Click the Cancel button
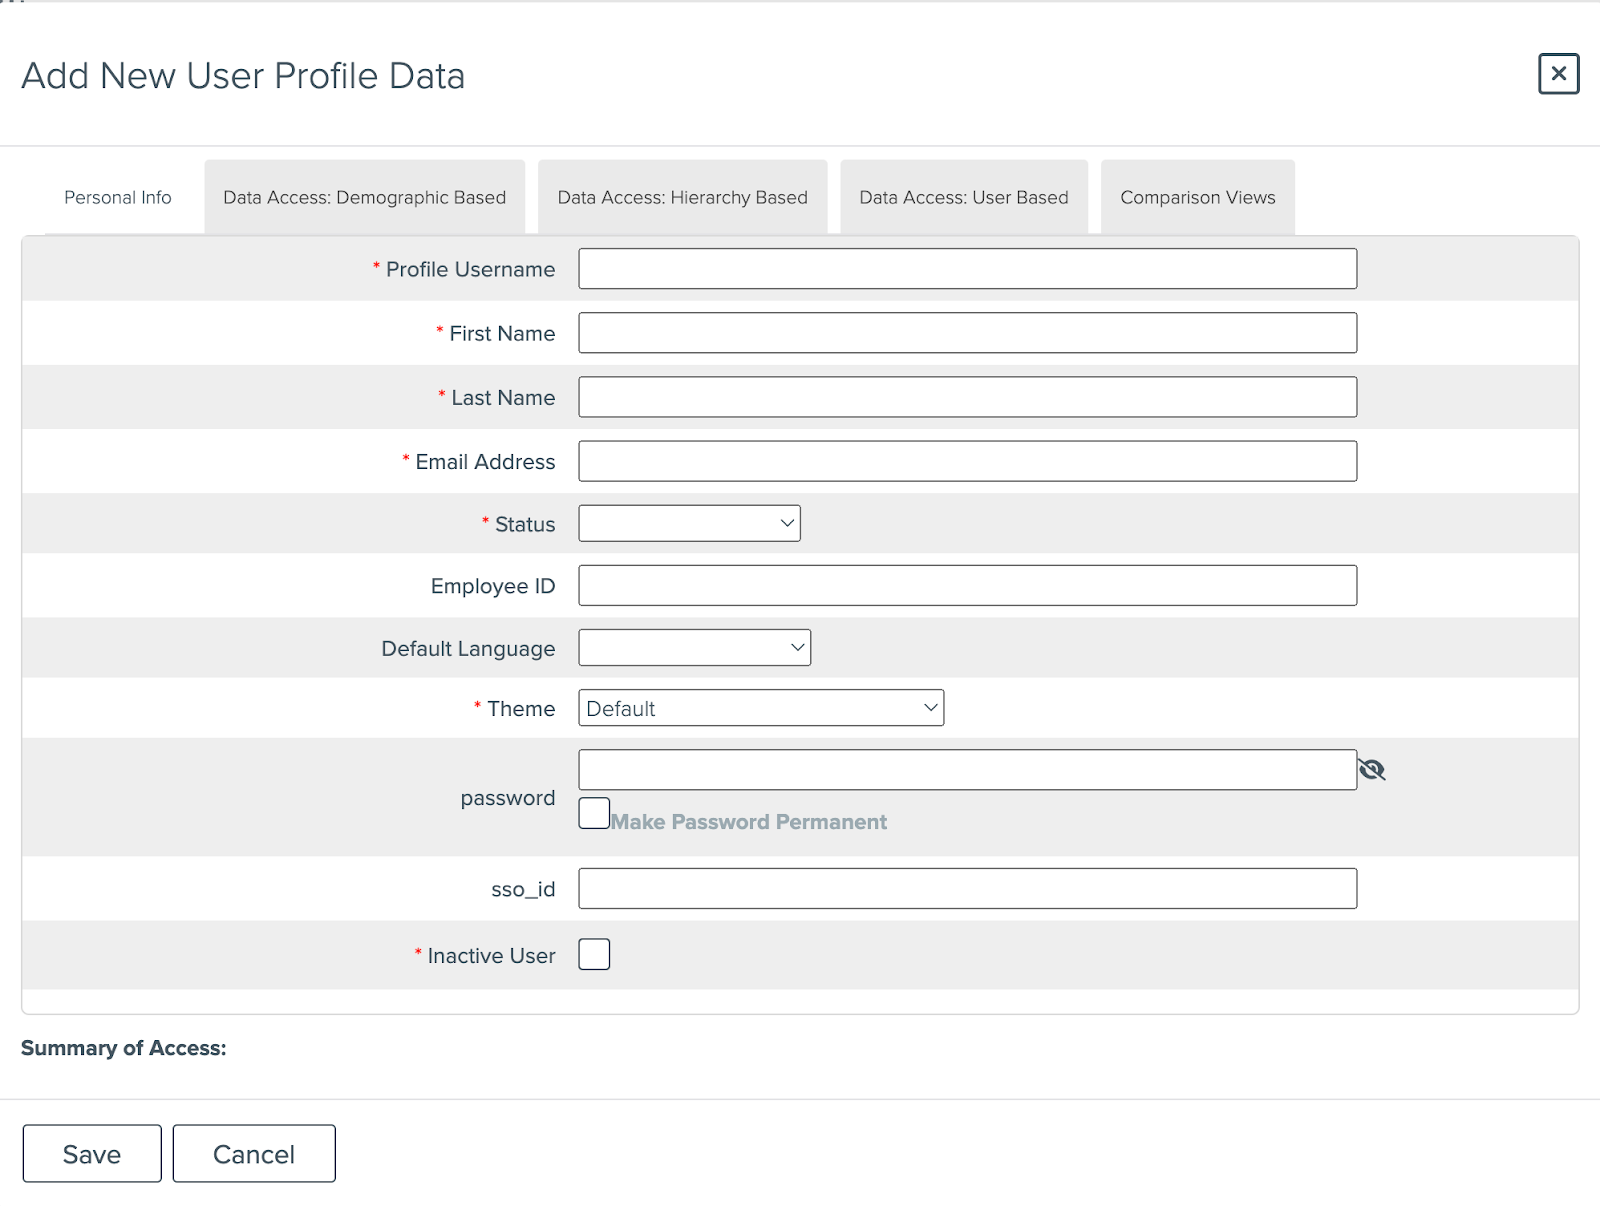This screenshot has height=1206, width=1600. pyautogui.click(x=253, y=1153)
